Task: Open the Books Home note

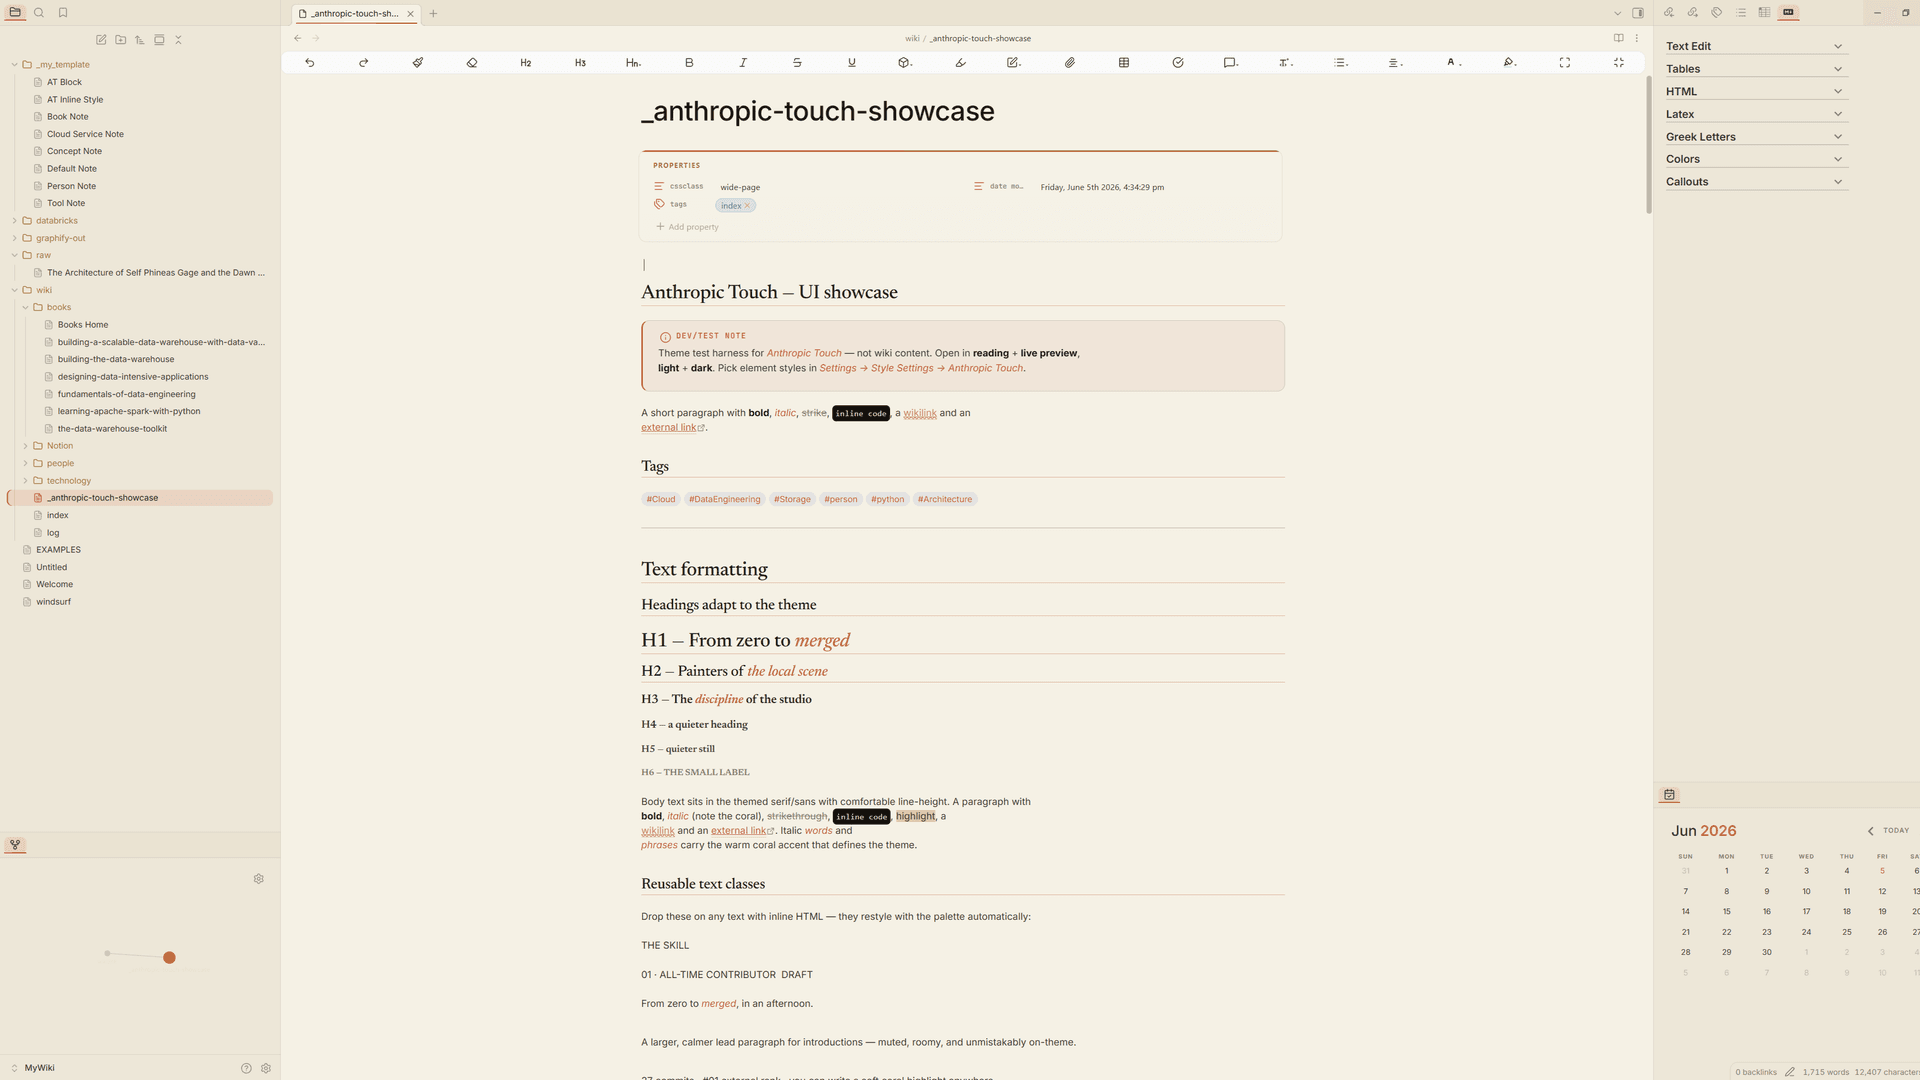Action: coord(83,325)
